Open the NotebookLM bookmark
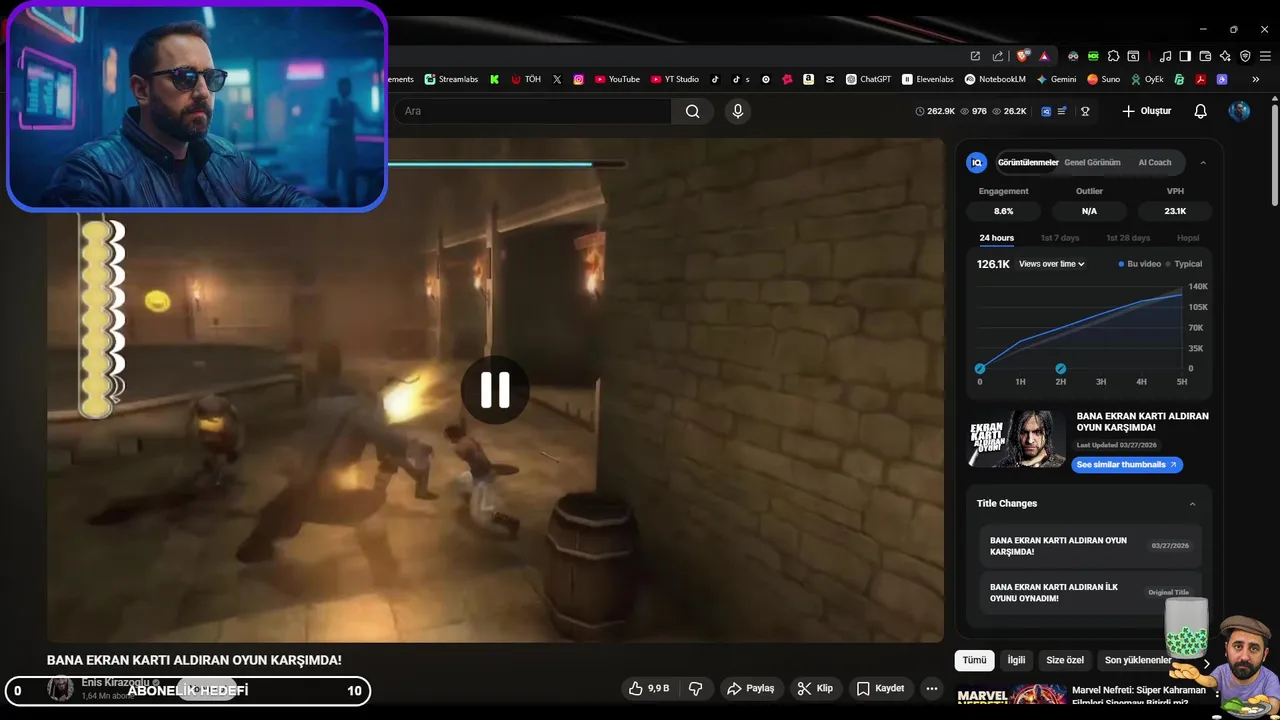 pyautogui.click(x=995, y=79)
